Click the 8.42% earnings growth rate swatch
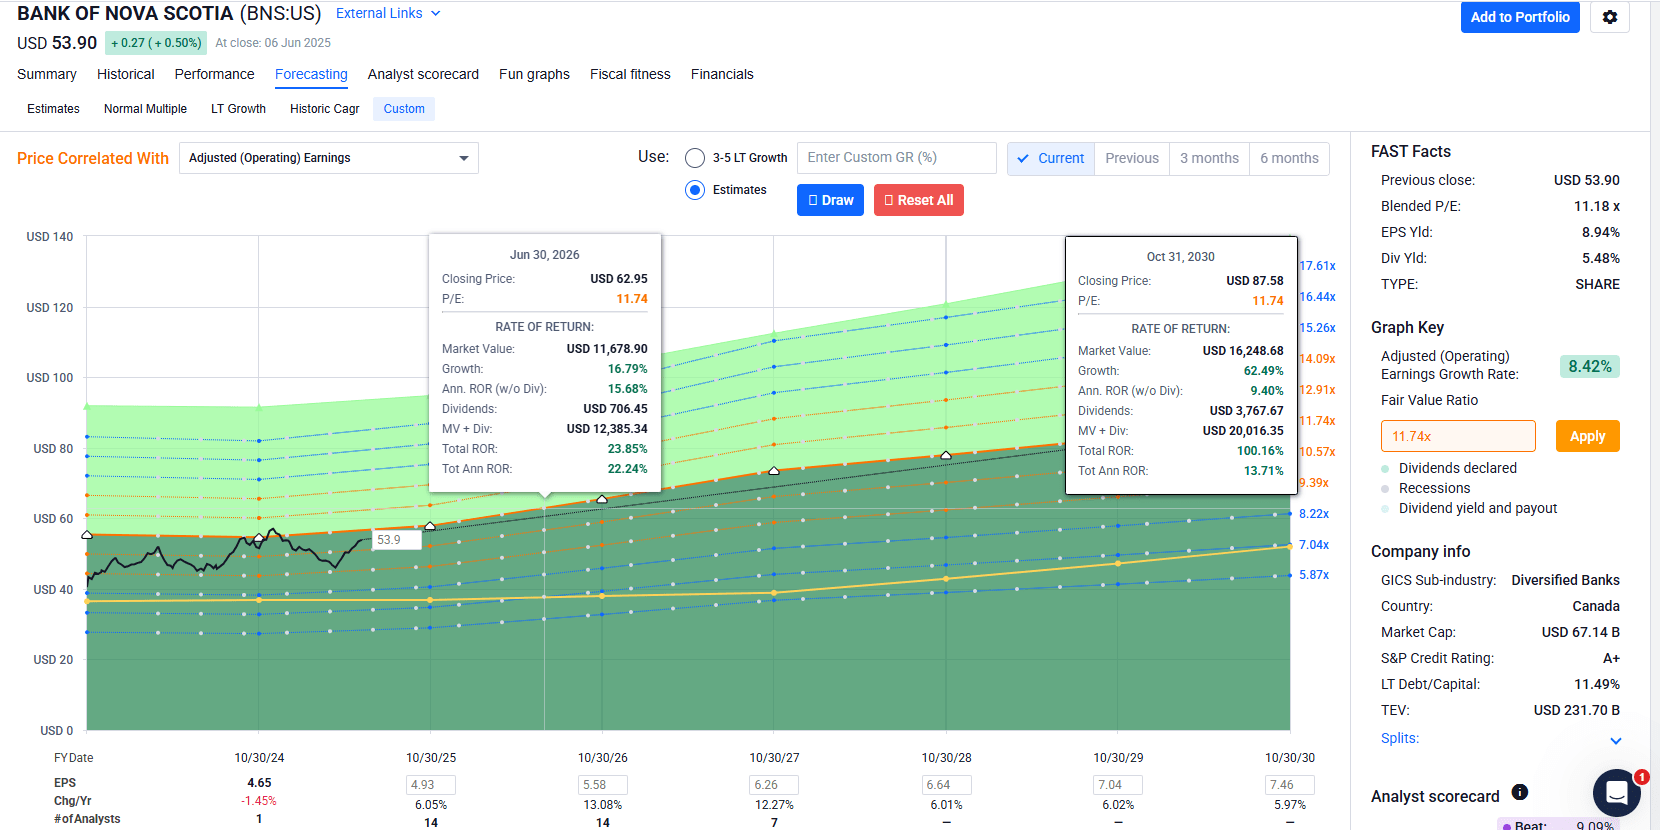The height and width of the screenshot is (830, 1660). click(1589, 367)
